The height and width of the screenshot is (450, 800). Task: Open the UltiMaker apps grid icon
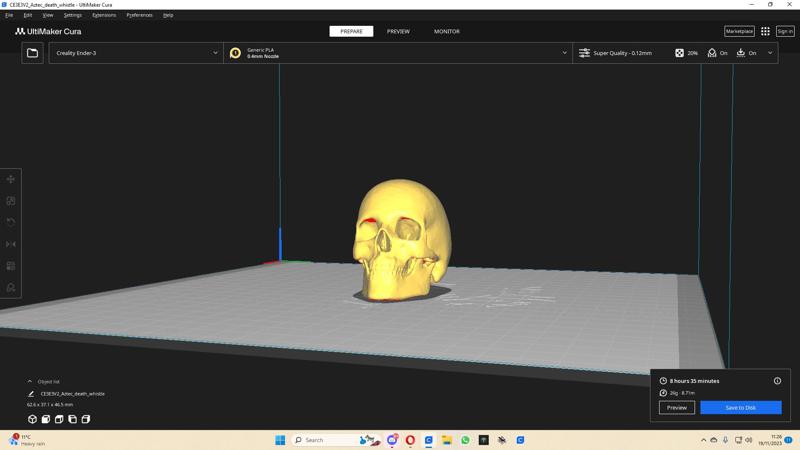pyautogui.click(x=765, y=32)
